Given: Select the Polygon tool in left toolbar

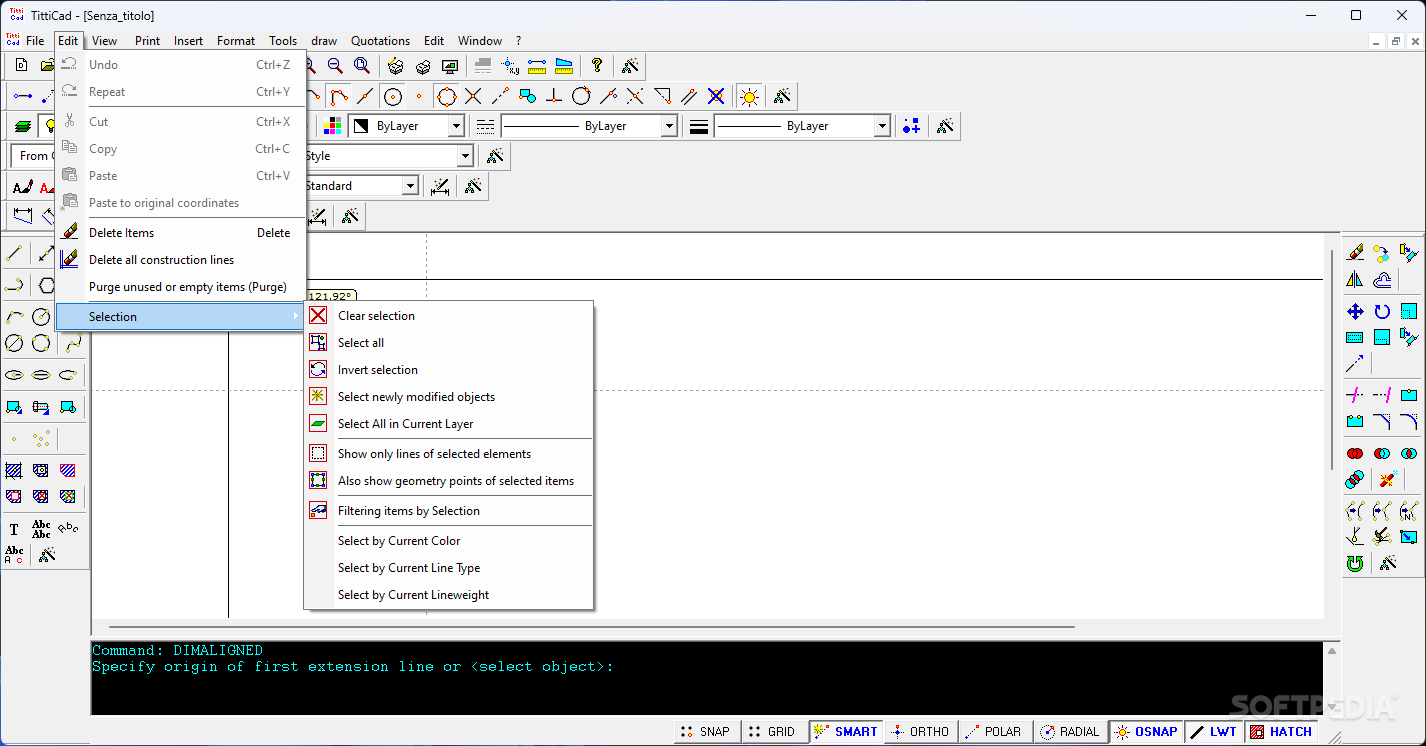Looking at the screenshot, I should (47, 286).
